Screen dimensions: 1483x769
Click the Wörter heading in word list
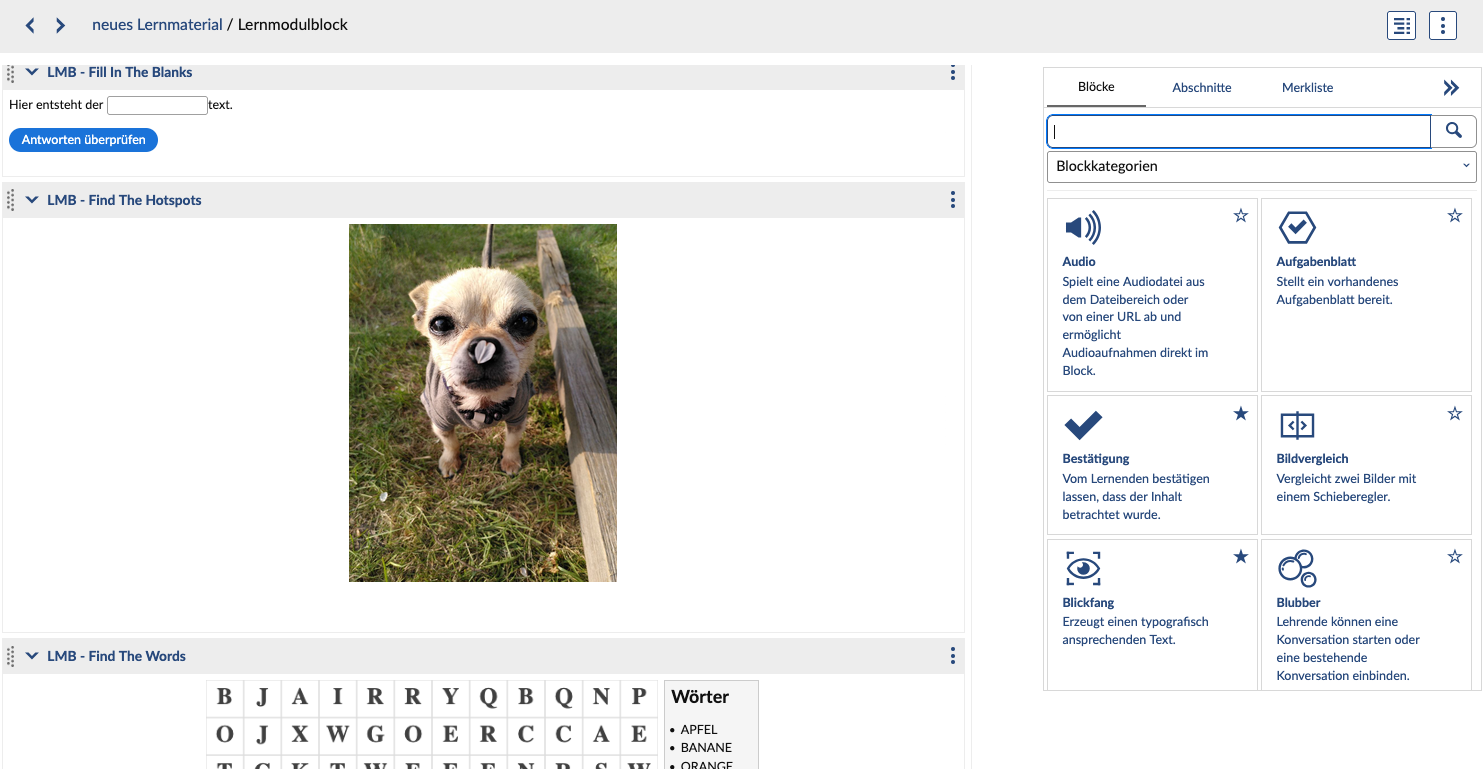(x=700, y=697)
